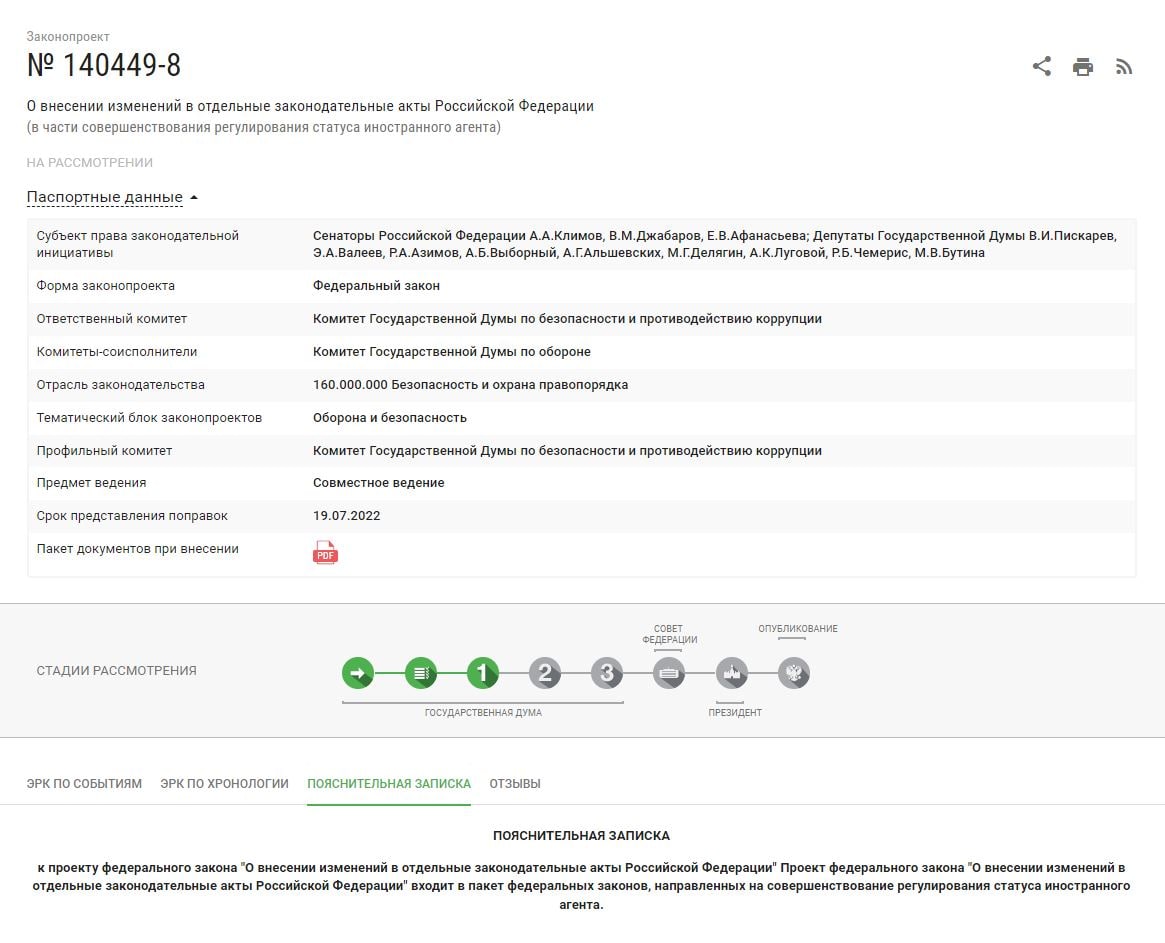The image size is (1165, 943).
Task: Click the bill number 140449-8 heading
Action: click(104, 66)
